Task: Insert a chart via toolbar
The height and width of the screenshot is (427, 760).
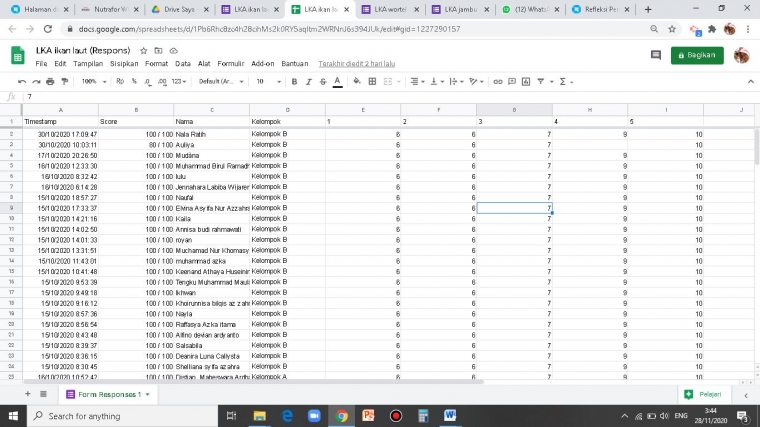Action: point(526,81)
